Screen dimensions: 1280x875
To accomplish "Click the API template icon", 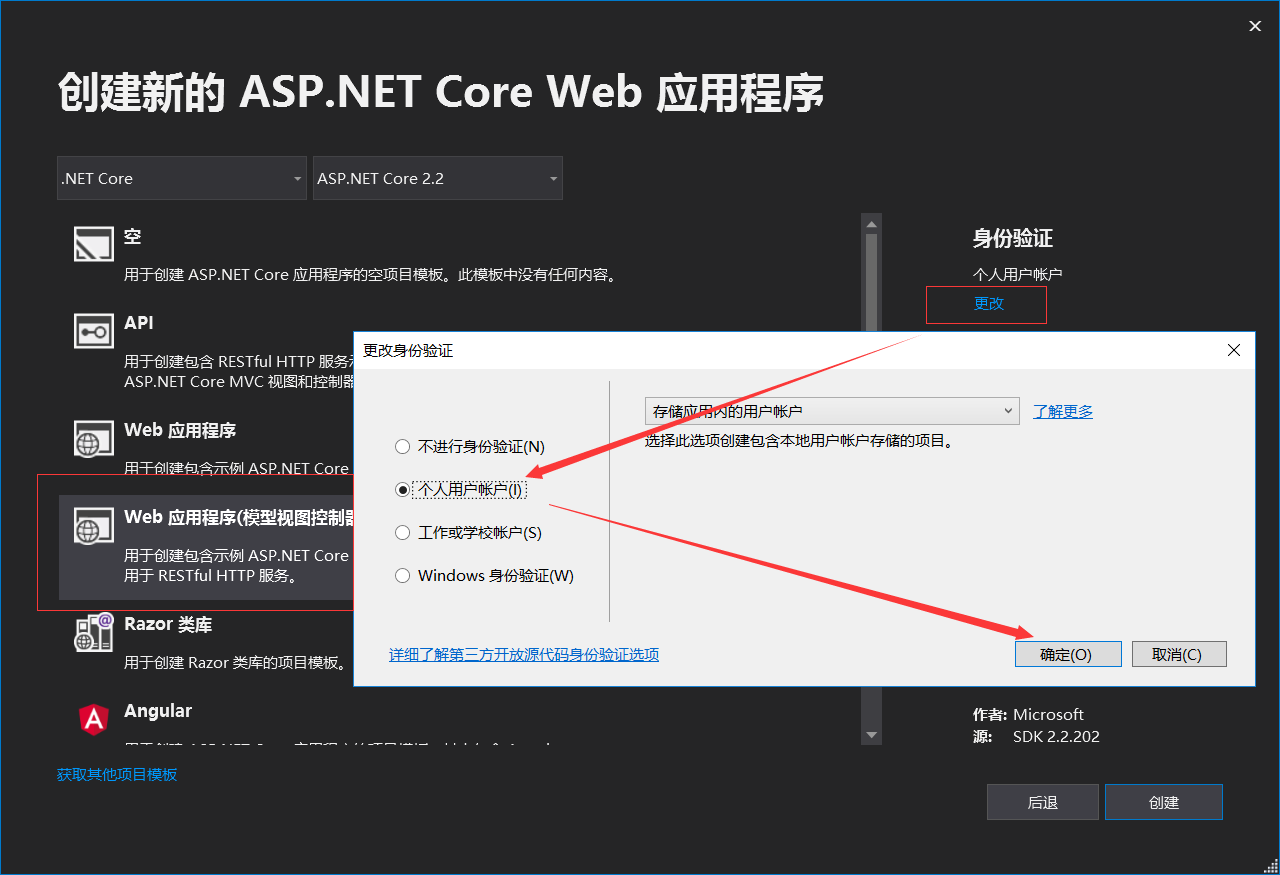I will pos(93,330).
